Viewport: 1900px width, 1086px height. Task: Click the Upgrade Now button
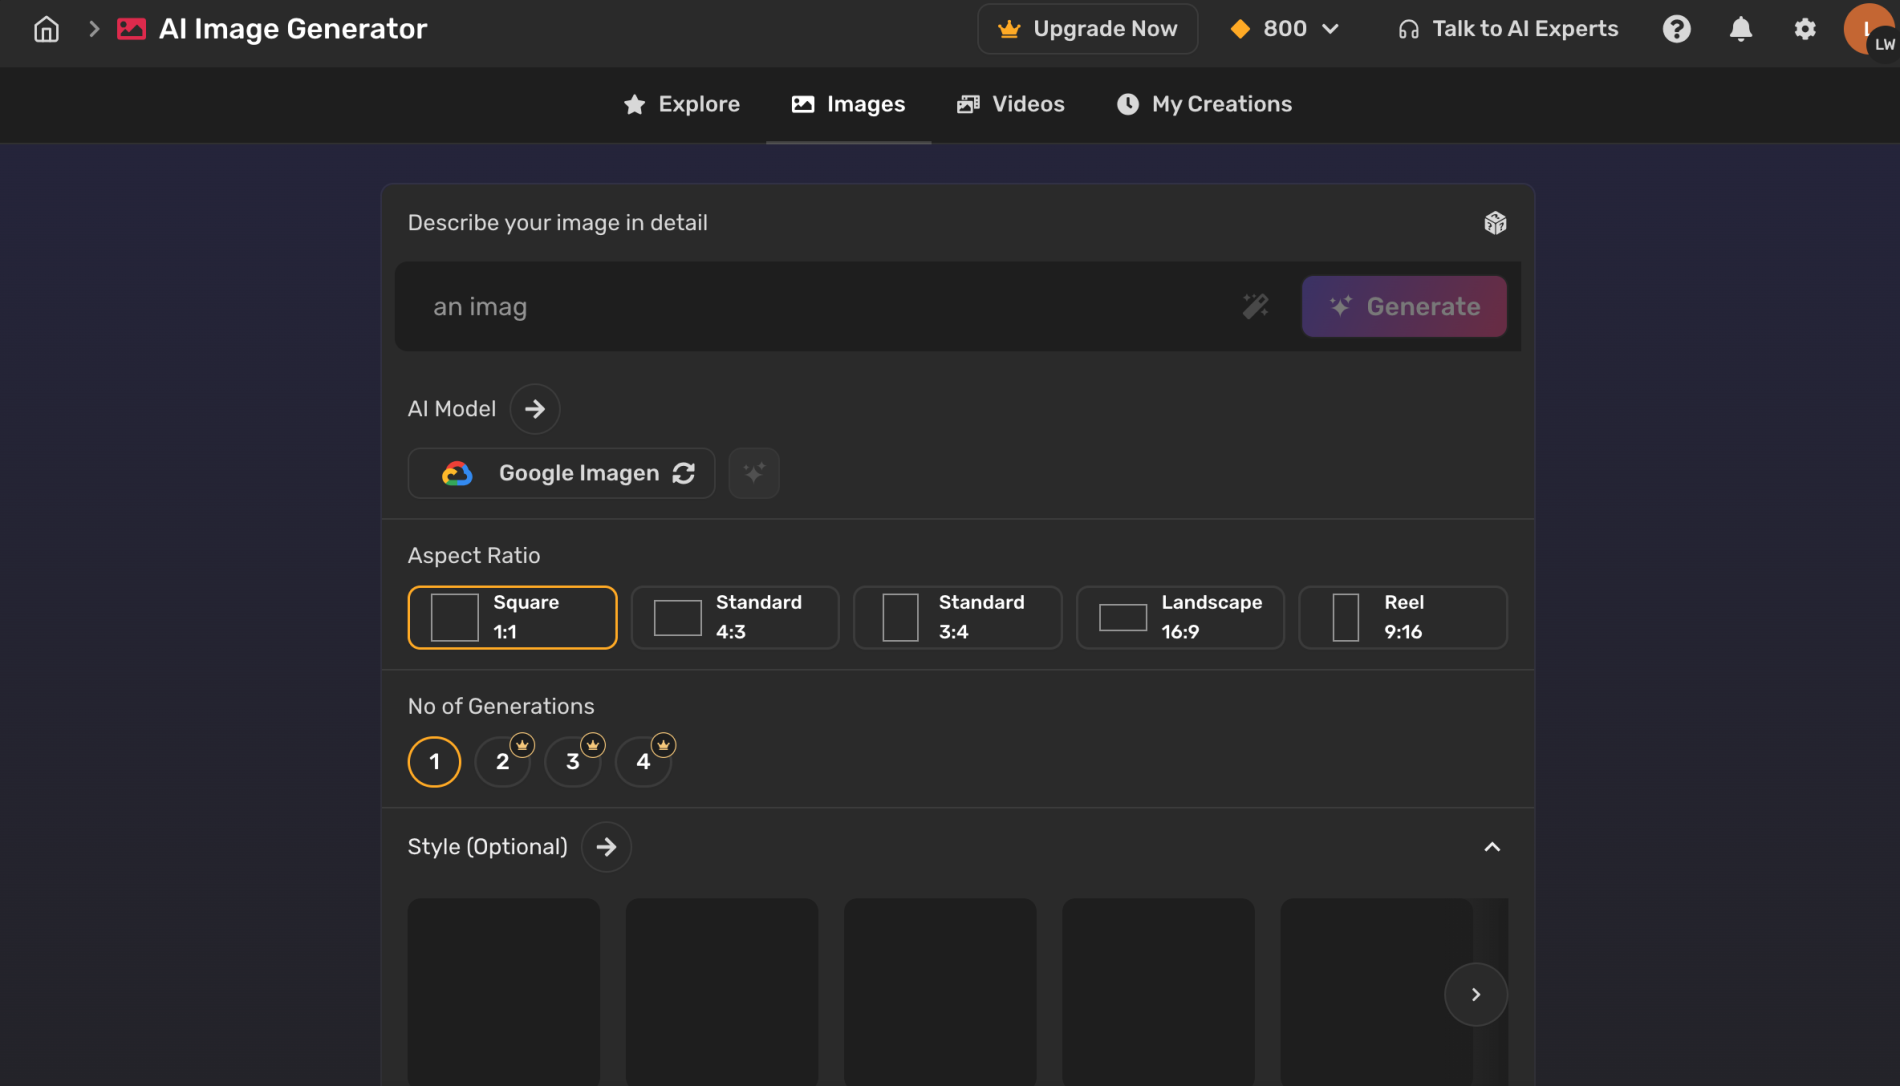tap(1087, 29)
